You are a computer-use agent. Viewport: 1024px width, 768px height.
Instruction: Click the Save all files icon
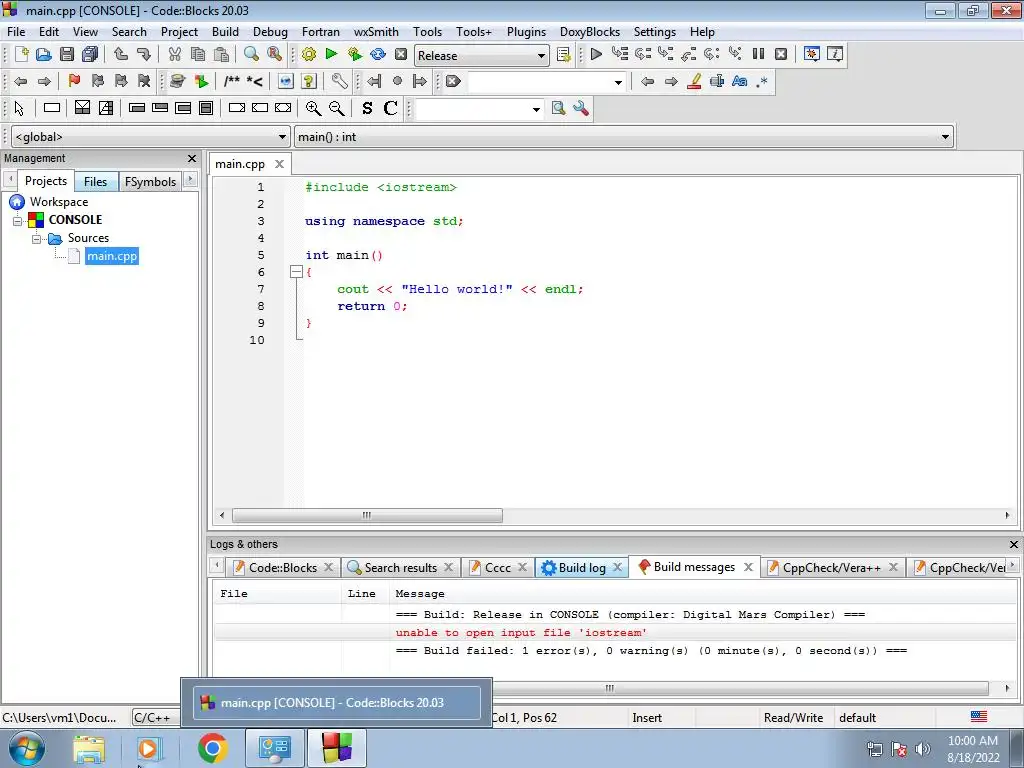tap(90, 54)
